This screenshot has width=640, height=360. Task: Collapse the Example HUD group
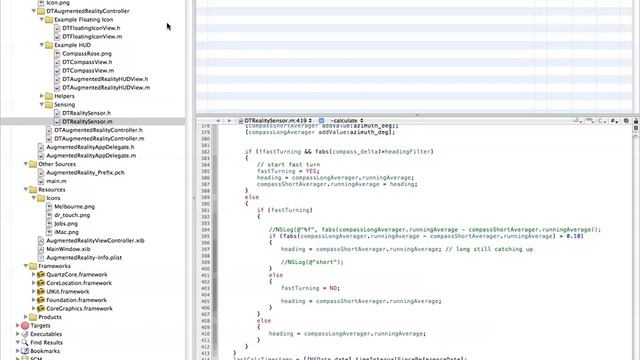[42, 45]
